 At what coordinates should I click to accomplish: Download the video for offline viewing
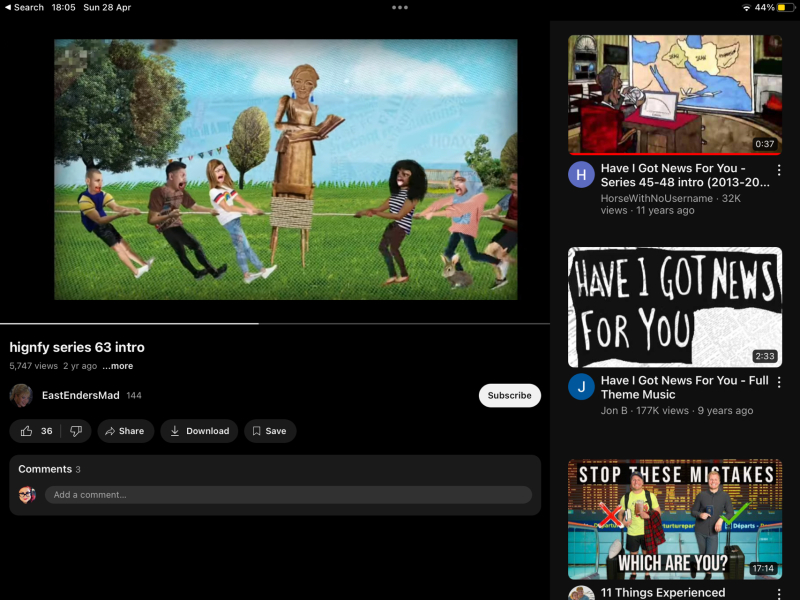[x=199, y=431]
